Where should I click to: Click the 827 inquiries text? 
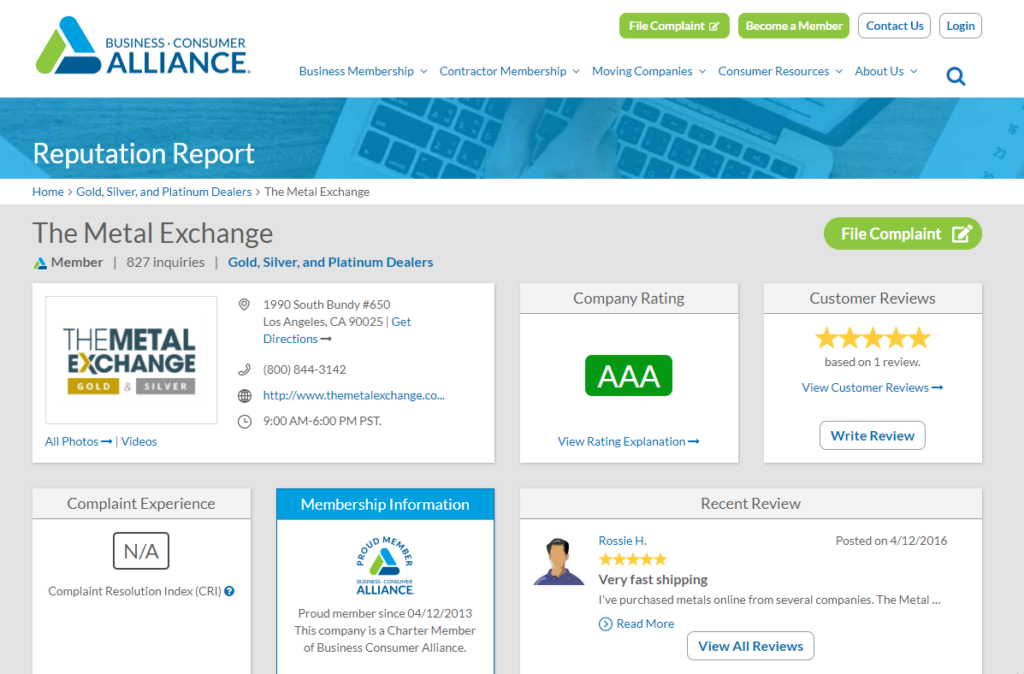165,263
